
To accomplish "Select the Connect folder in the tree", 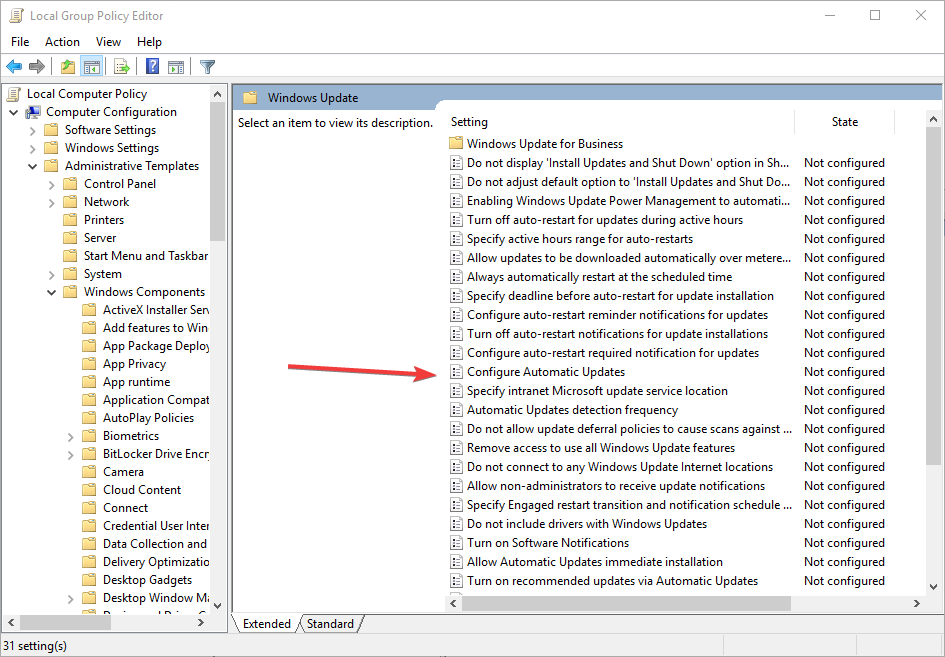I will pos(125,508).
